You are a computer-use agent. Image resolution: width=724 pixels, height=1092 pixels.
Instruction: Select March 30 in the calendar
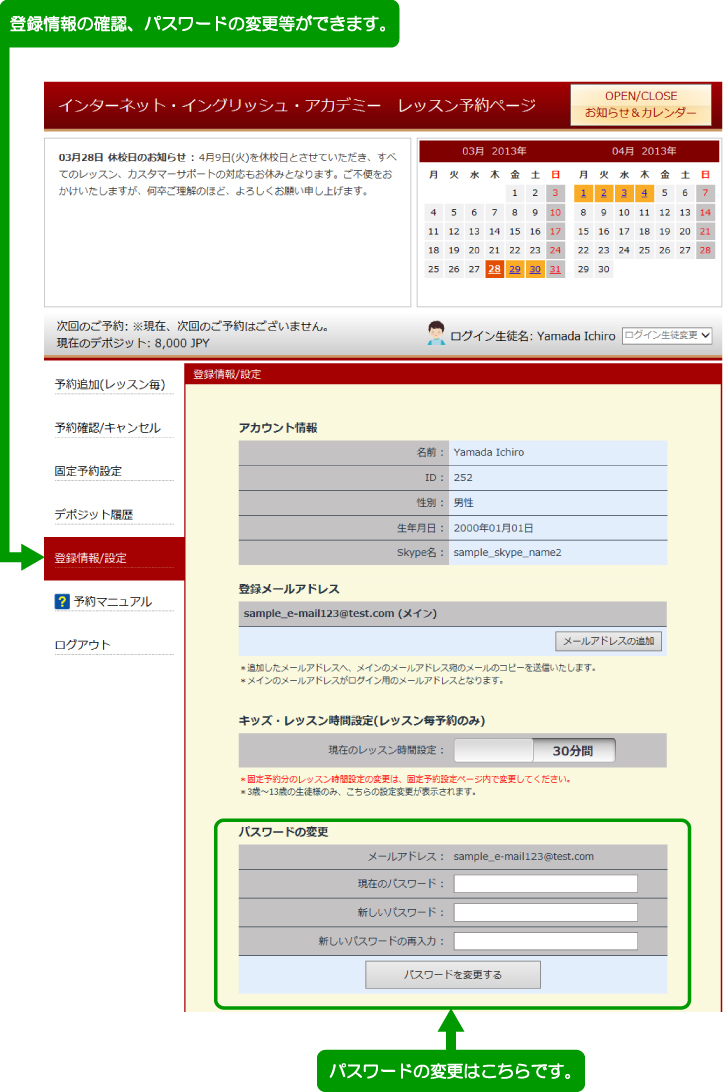click(535, 269)
